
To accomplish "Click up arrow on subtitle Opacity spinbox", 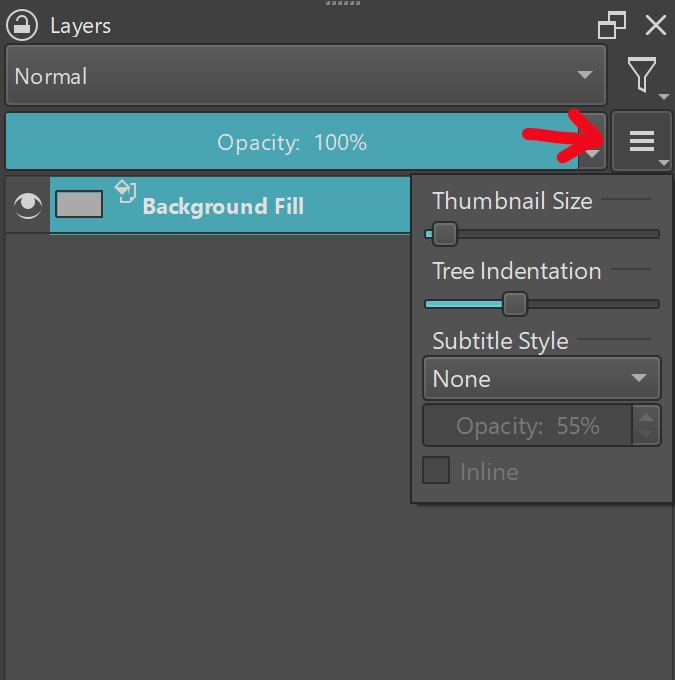I will tap(647, 416).
